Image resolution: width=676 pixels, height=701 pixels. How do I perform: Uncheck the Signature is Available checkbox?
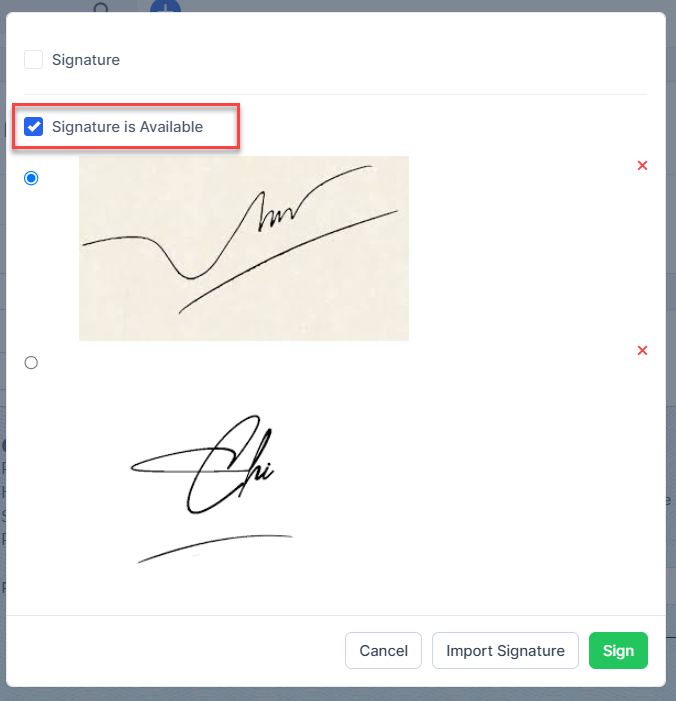[x=34, y=127]
